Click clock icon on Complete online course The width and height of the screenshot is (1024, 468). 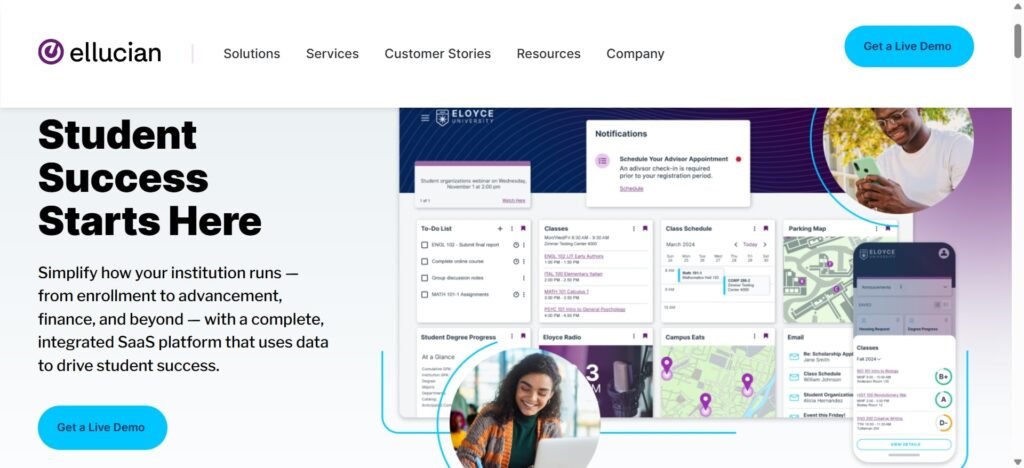tap(516, 261)
